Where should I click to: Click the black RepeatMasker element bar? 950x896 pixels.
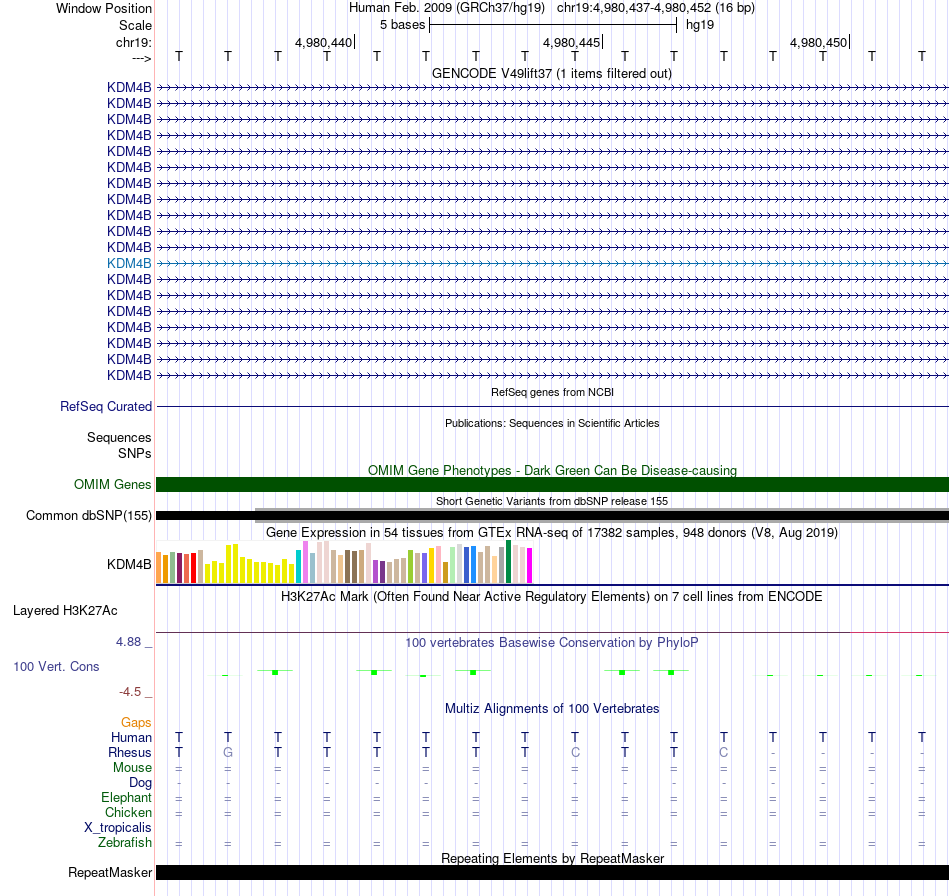tap(552, 872)
